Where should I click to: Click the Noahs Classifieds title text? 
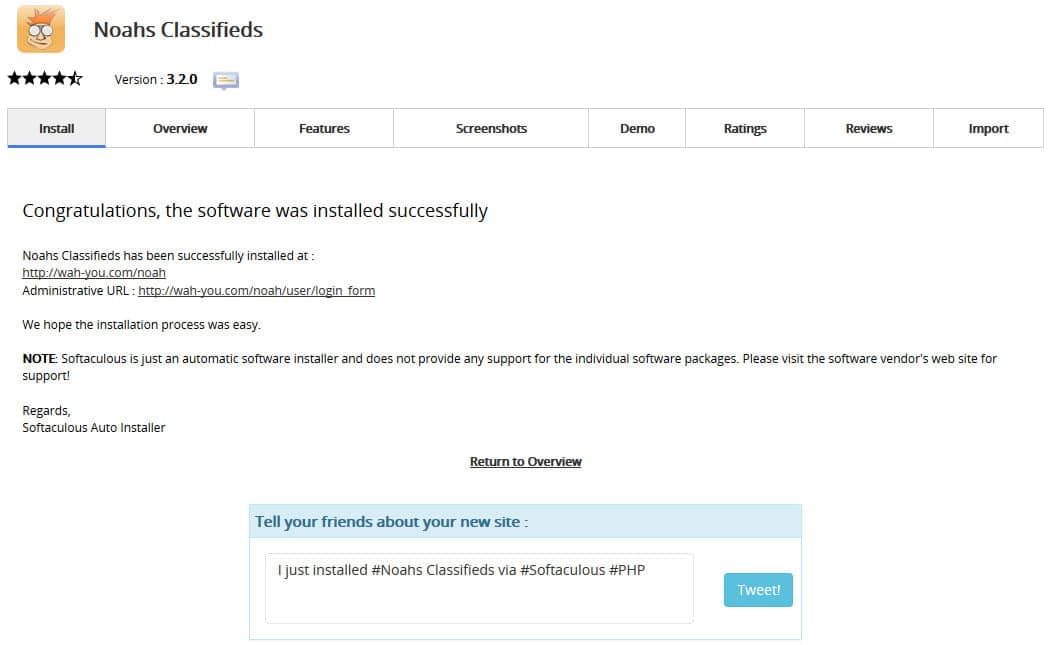pos(178,30)
